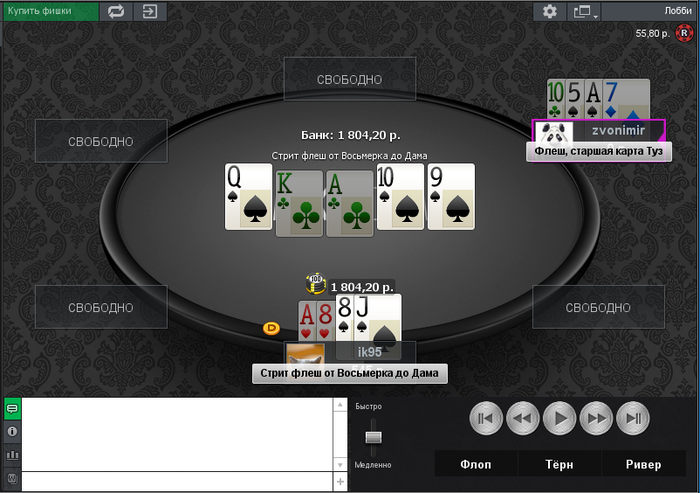Open the settings gear icon
Screen dimensions: 700x493
coord(550,11)
